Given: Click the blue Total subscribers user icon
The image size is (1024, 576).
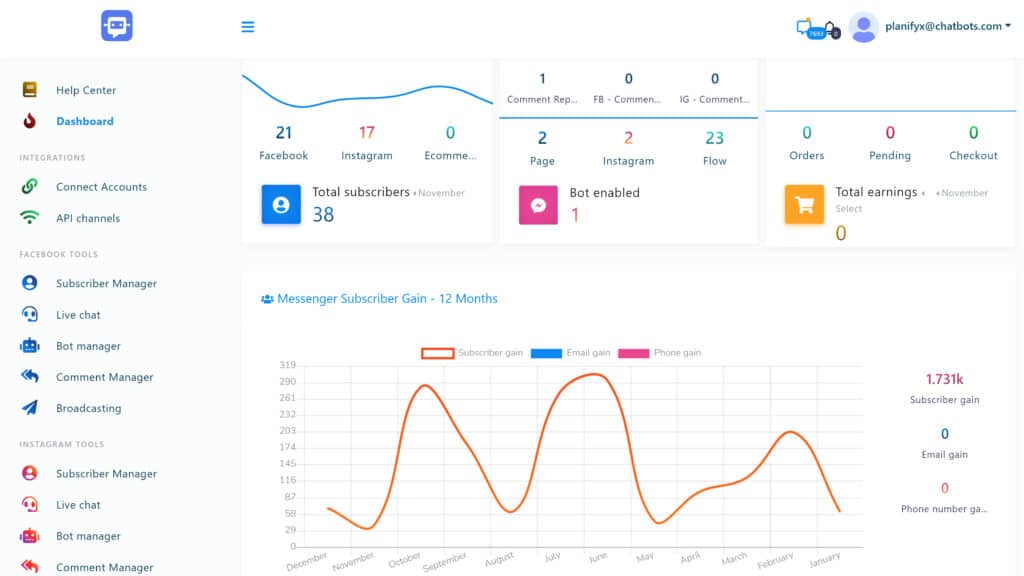Looking at the screenshot, I should [281, 204].
